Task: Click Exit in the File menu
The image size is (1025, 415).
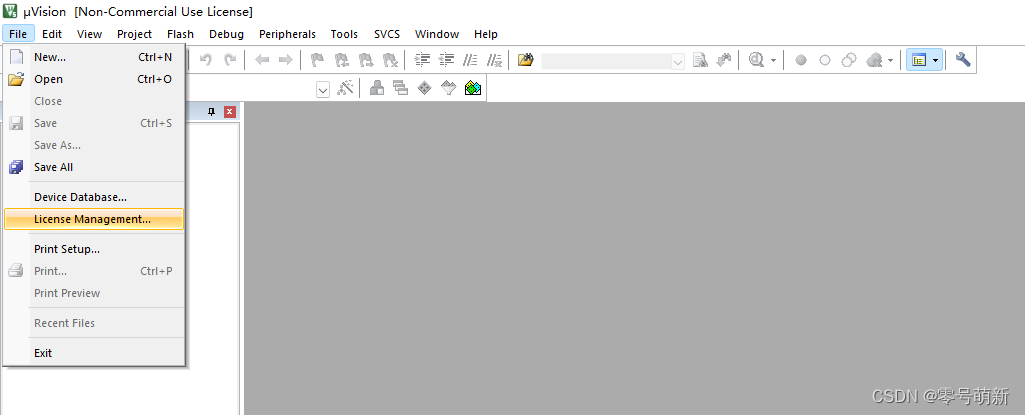Action: click(94, 353)
